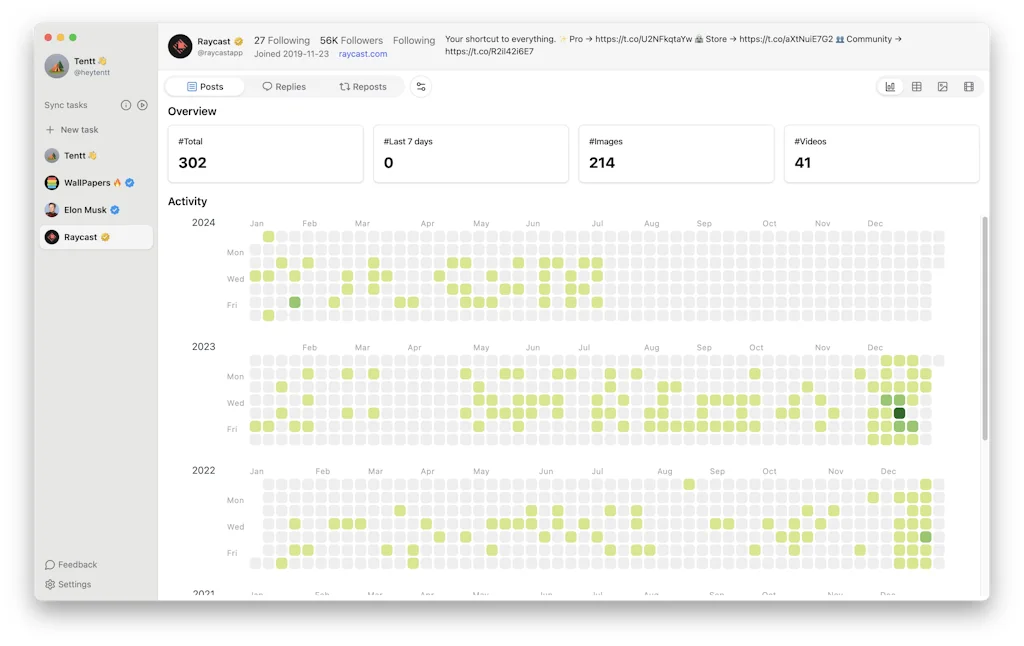Select the chart view icon

tap(890, 86)
